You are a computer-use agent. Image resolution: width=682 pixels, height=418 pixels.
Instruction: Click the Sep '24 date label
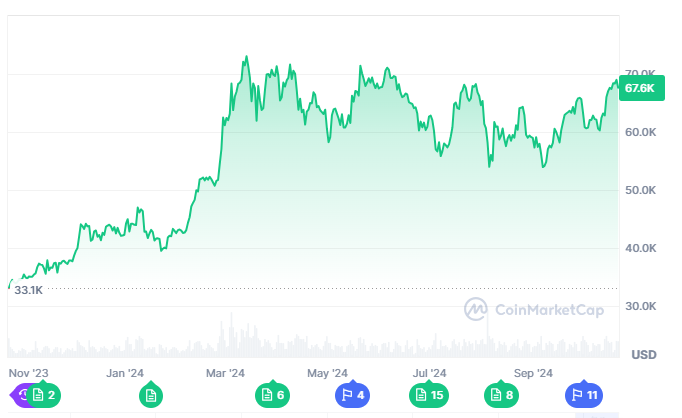533,373
